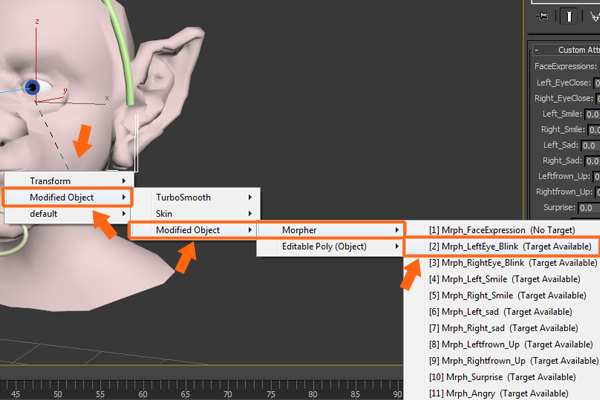Click the Rightfrown_Up label

coord(564,192)
